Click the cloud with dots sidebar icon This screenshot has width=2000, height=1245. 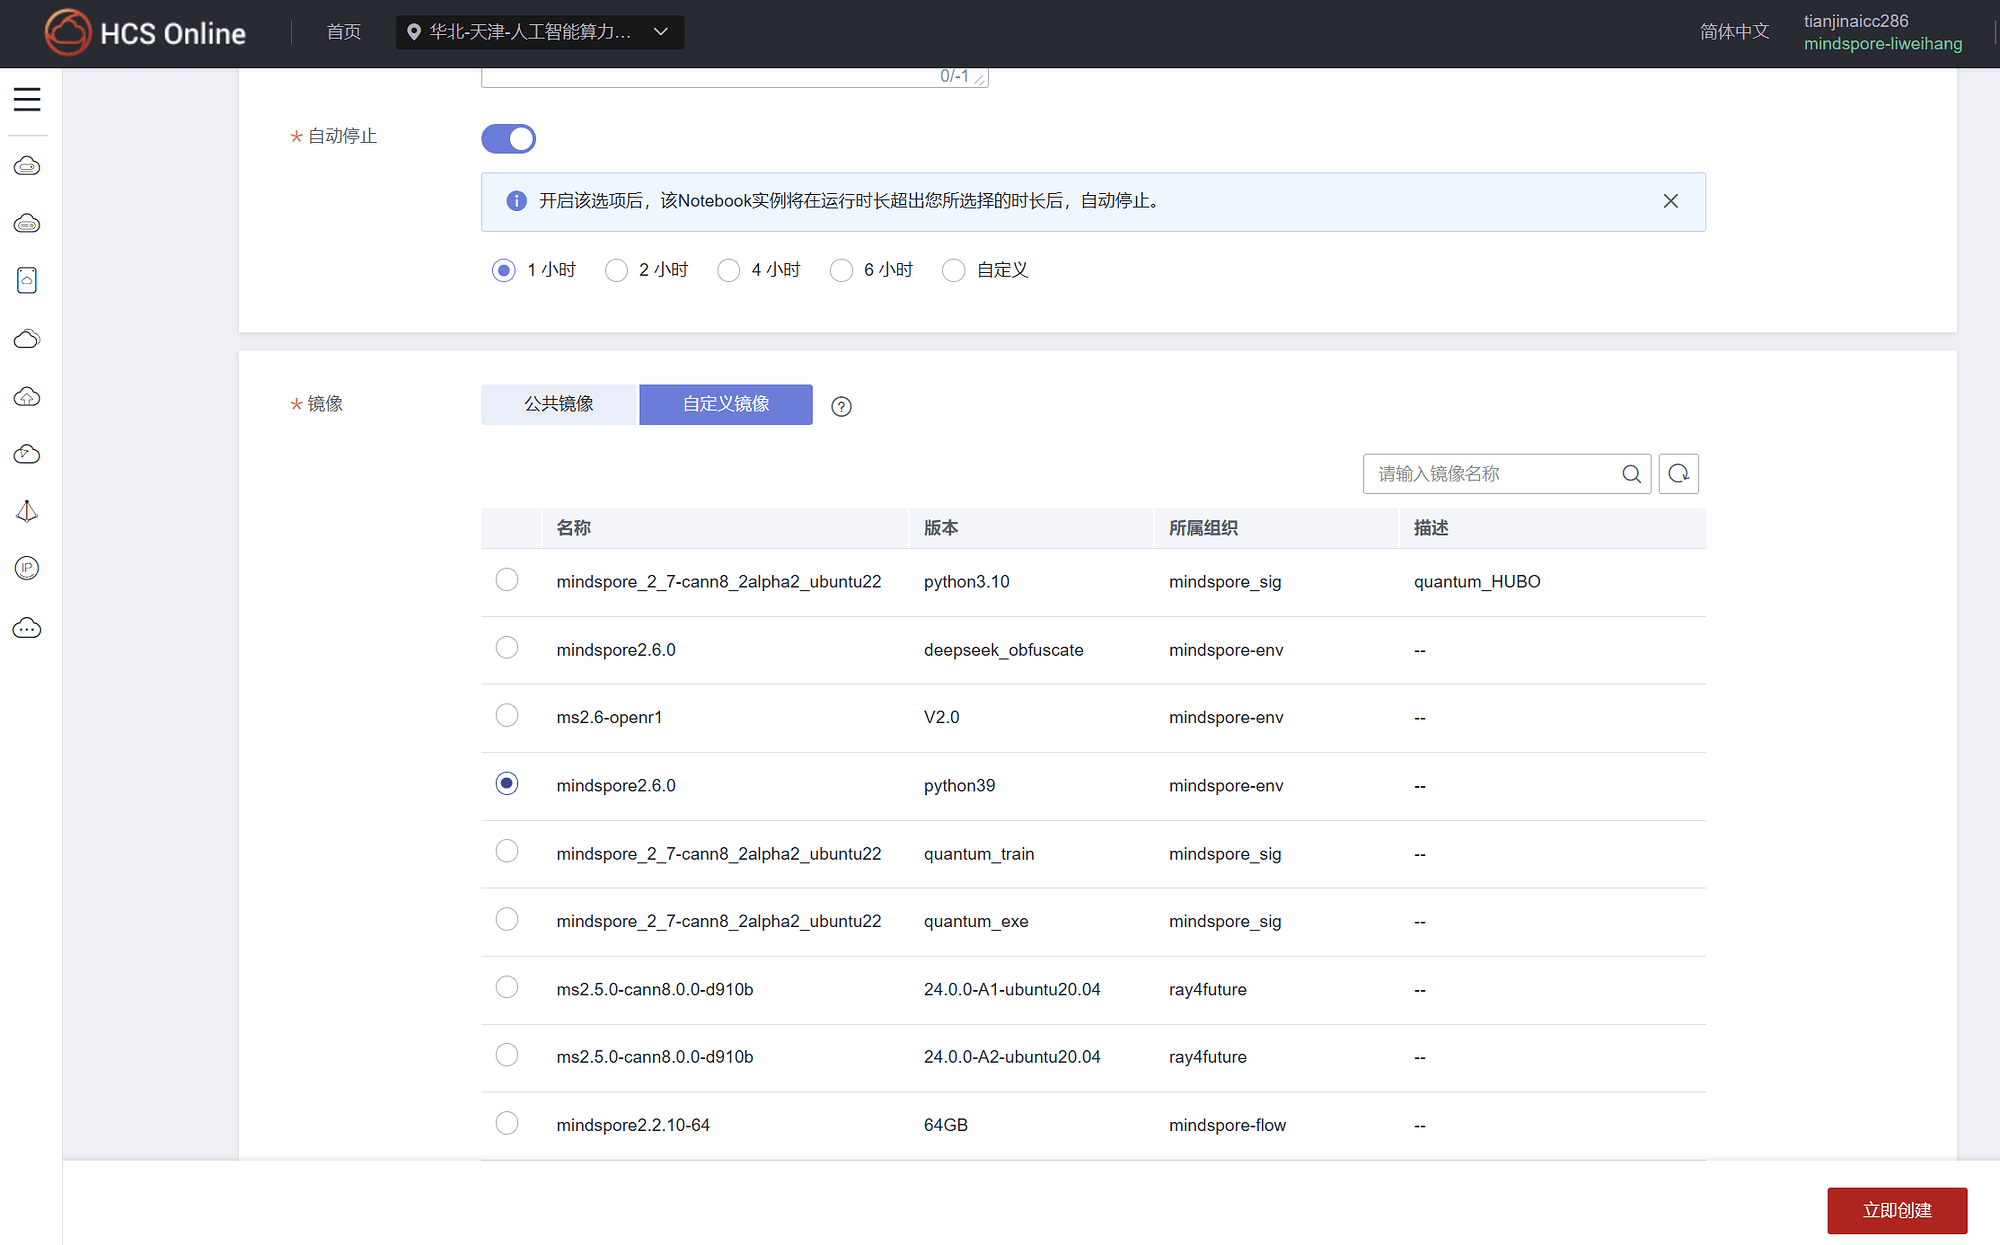click(27, 628)
